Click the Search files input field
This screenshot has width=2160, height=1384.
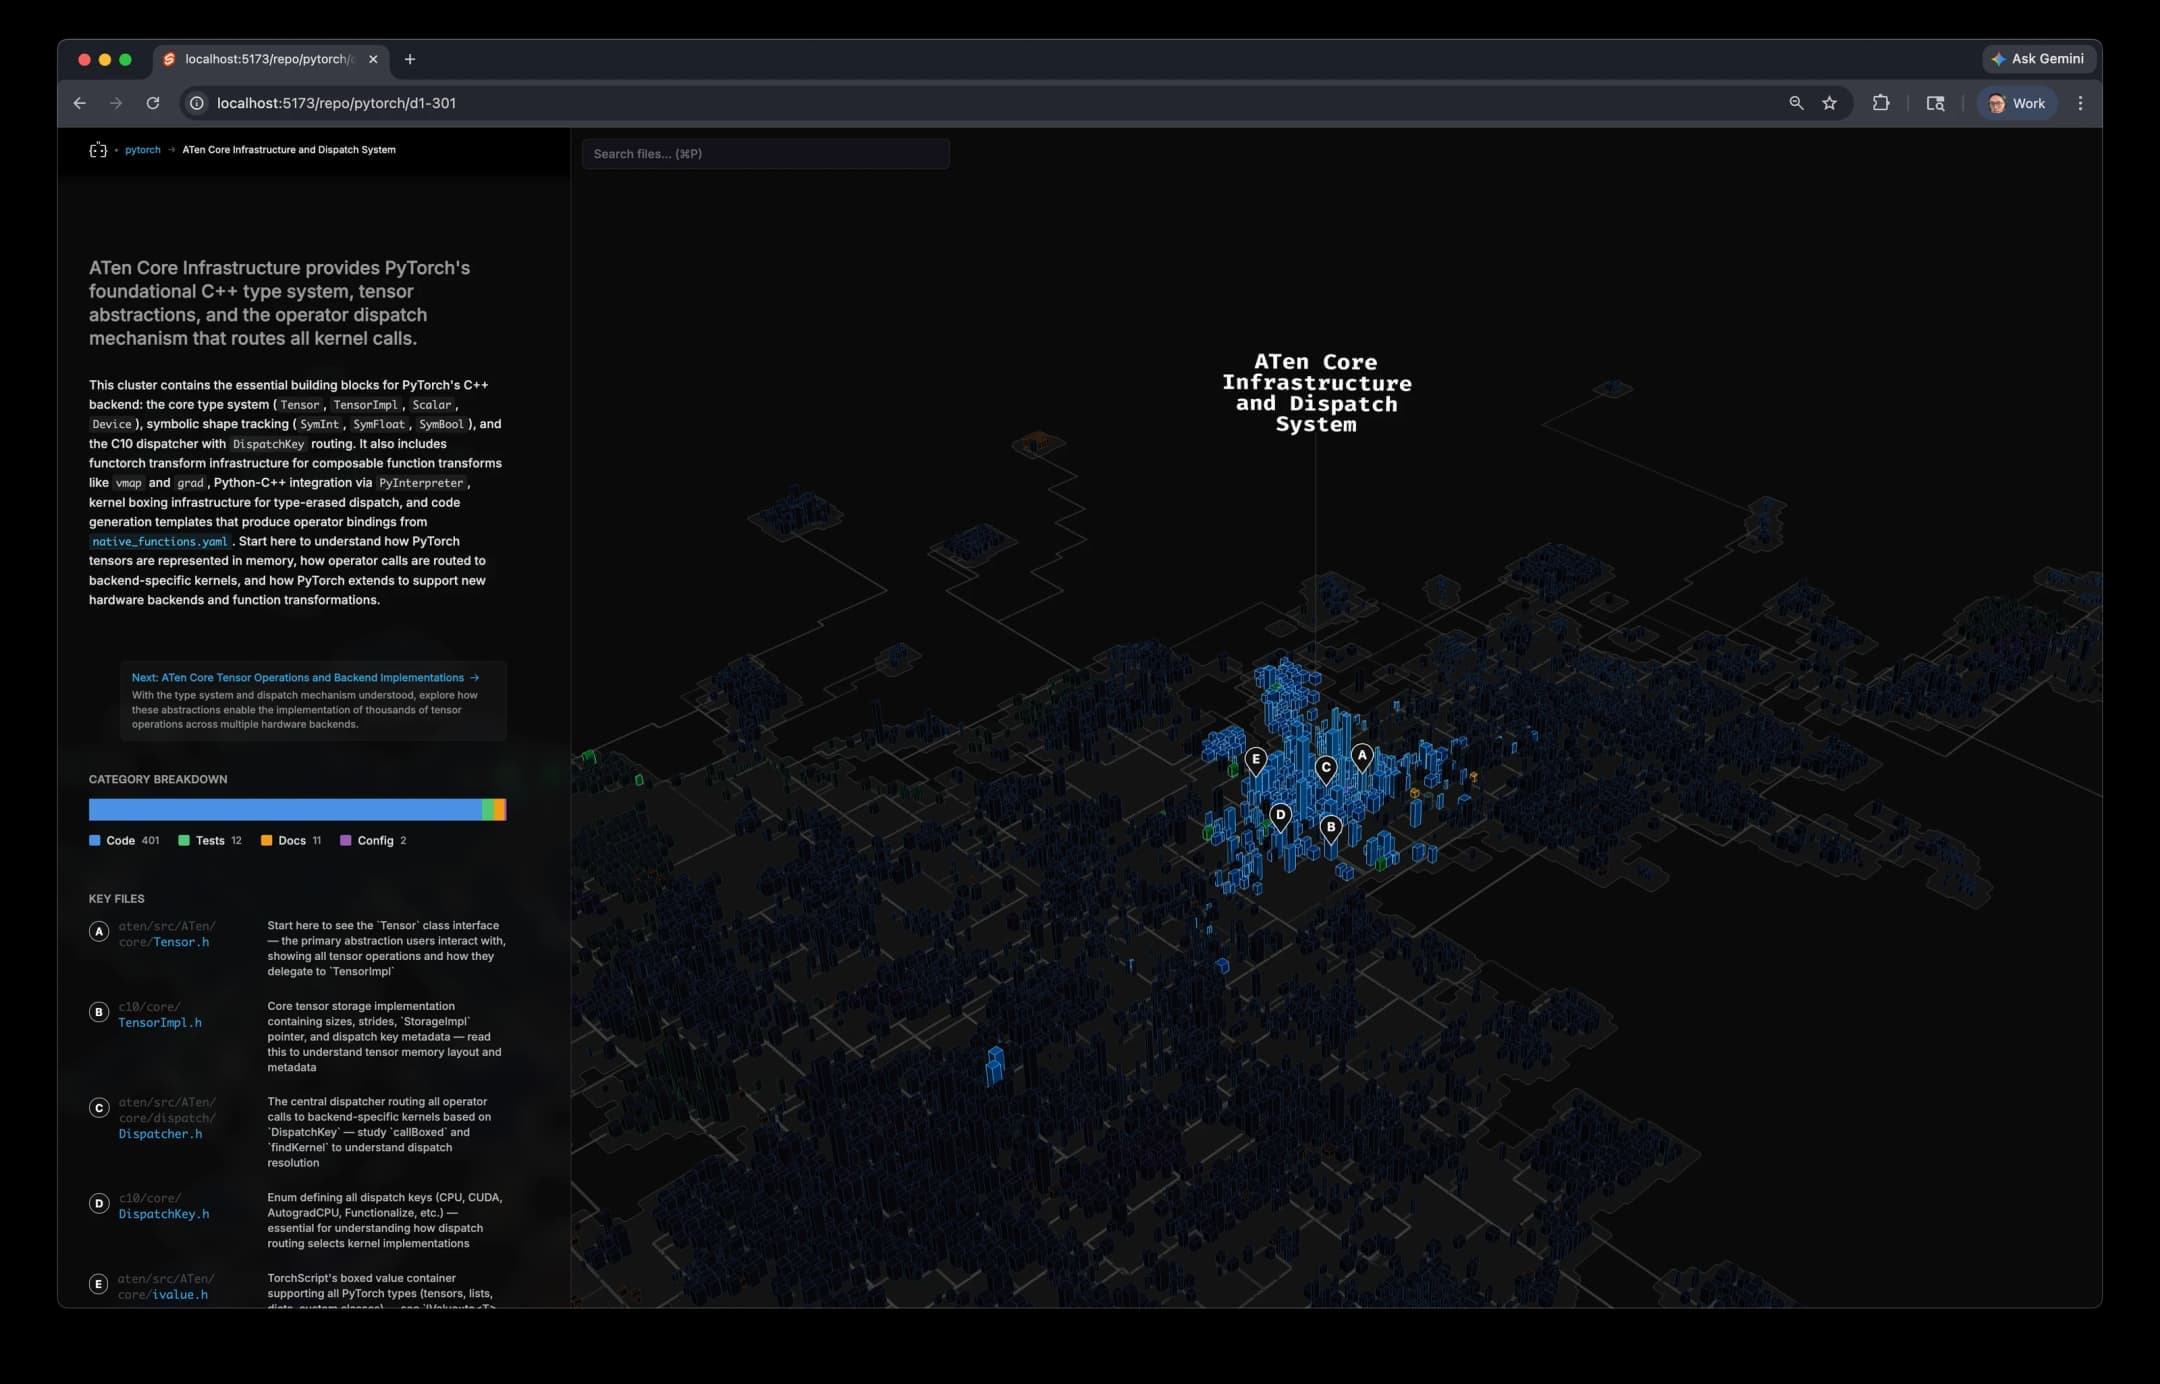pyautogui.click(x=766, y=154)
